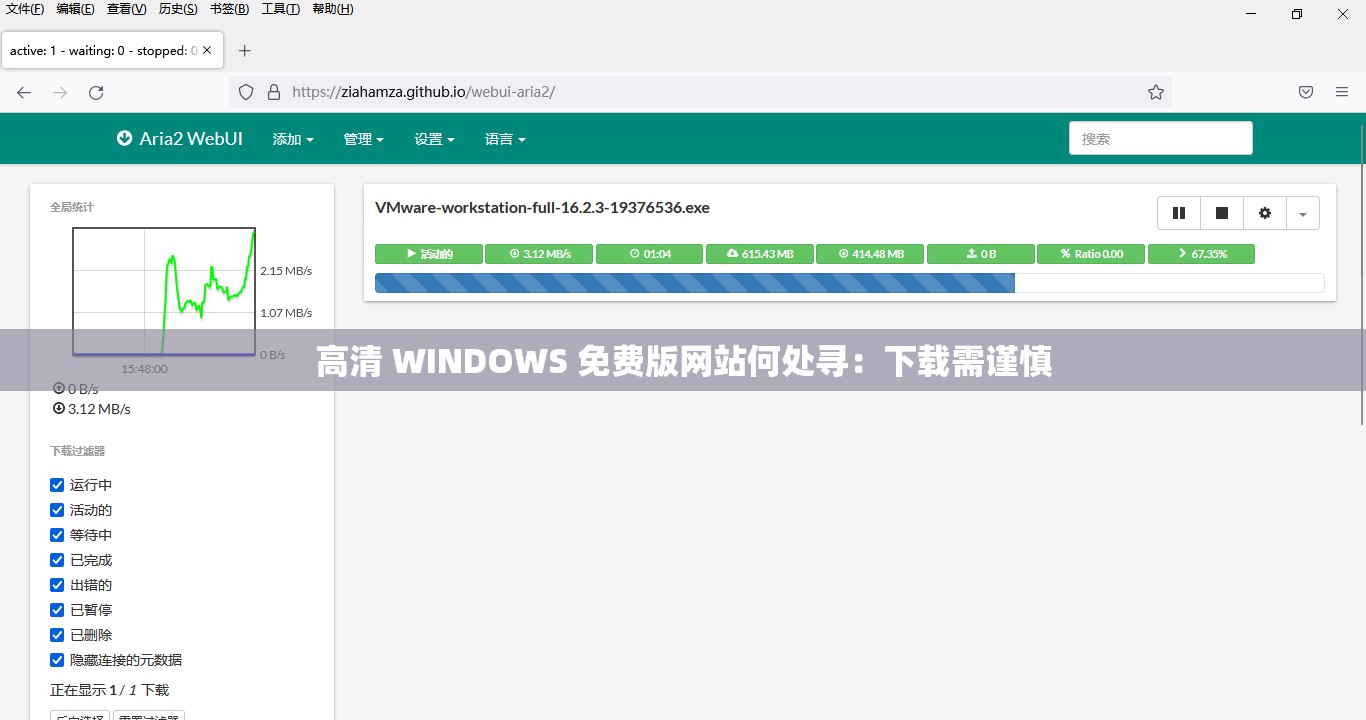Screen dimensions: 1366x720
Task: Open the 文件(F) menu
Action: [25, 9]
